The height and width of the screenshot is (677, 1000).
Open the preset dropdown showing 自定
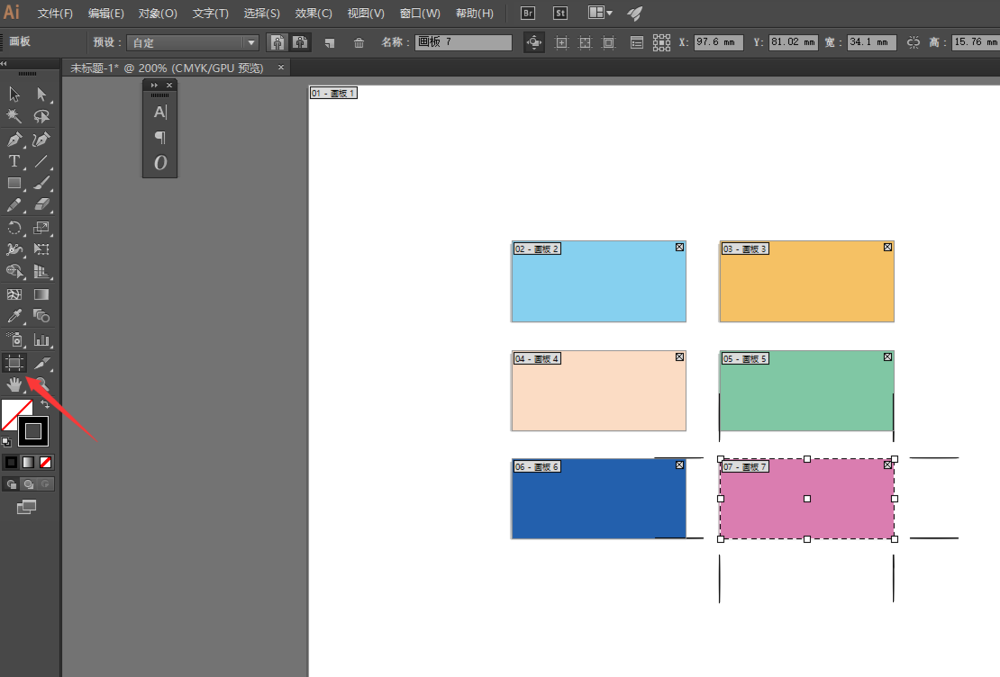(x=193, y=43)
